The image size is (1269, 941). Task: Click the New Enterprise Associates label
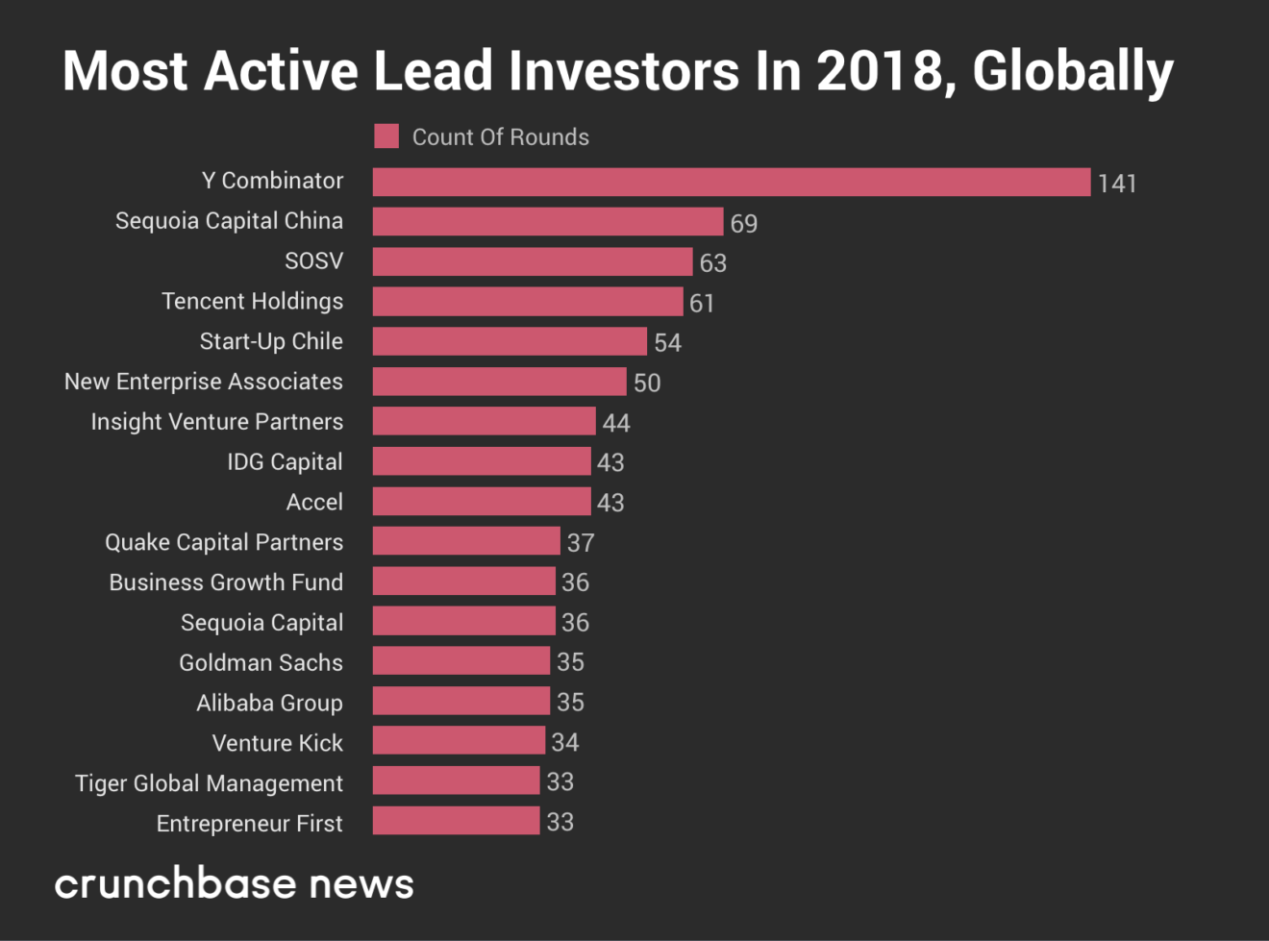tap(203, 382)
